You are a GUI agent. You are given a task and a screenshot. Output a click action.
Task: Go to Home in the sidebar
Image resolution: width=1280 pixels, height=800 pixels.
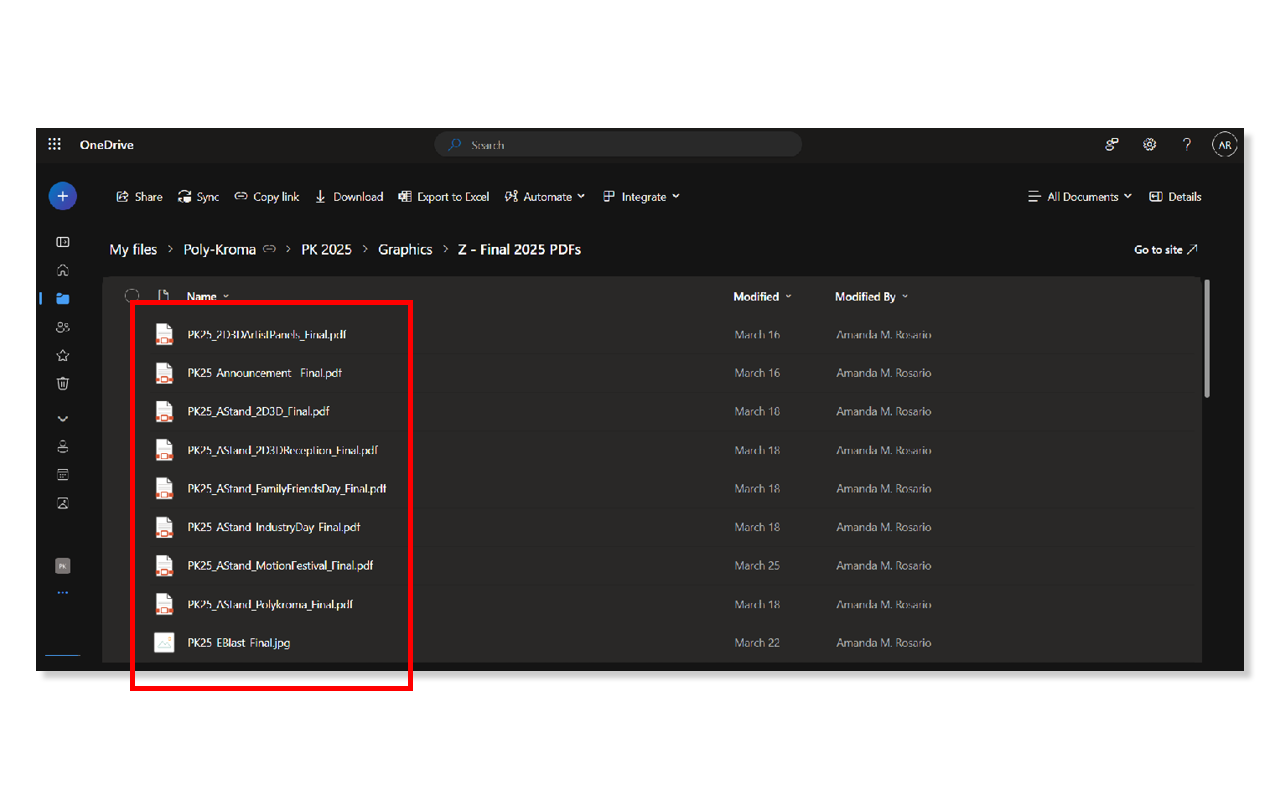click(x=63, y=270)
